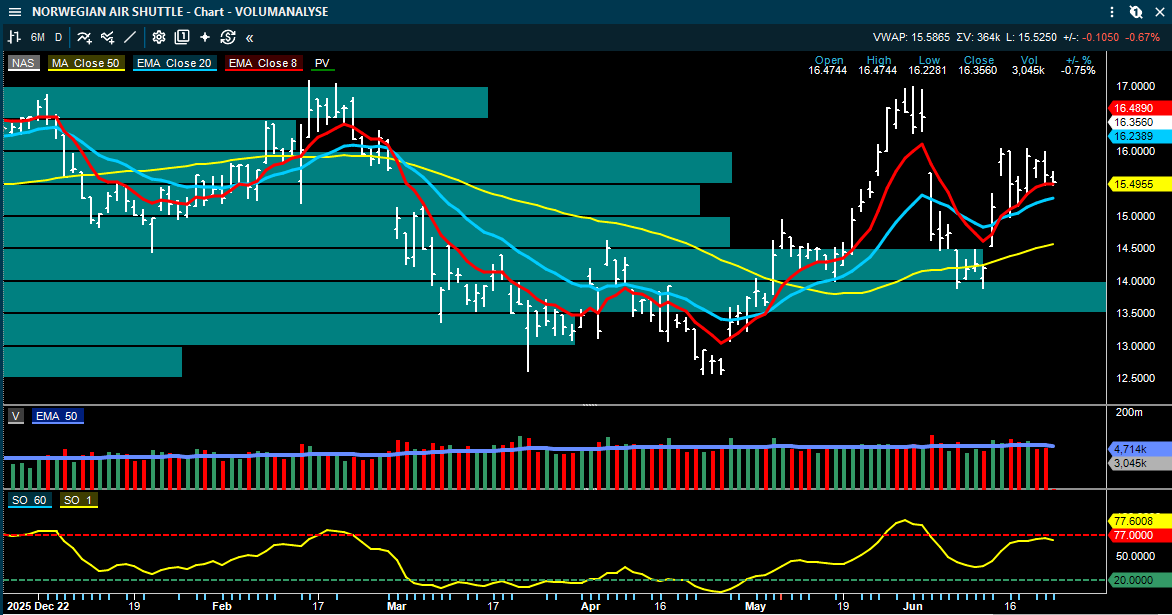Screen dimensions: 1172x615
Task: Click the add indicator icon
Action: tap(84, 37)
